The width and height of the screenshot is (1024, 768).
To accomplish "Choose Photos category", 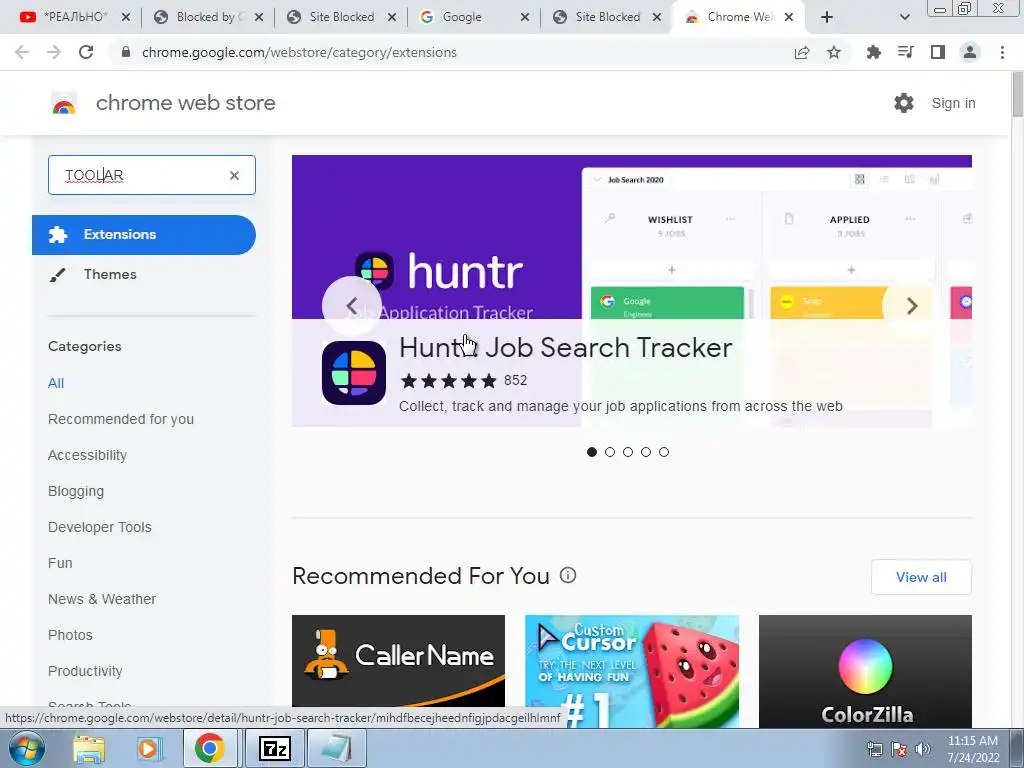I will [x=70, y=635].
